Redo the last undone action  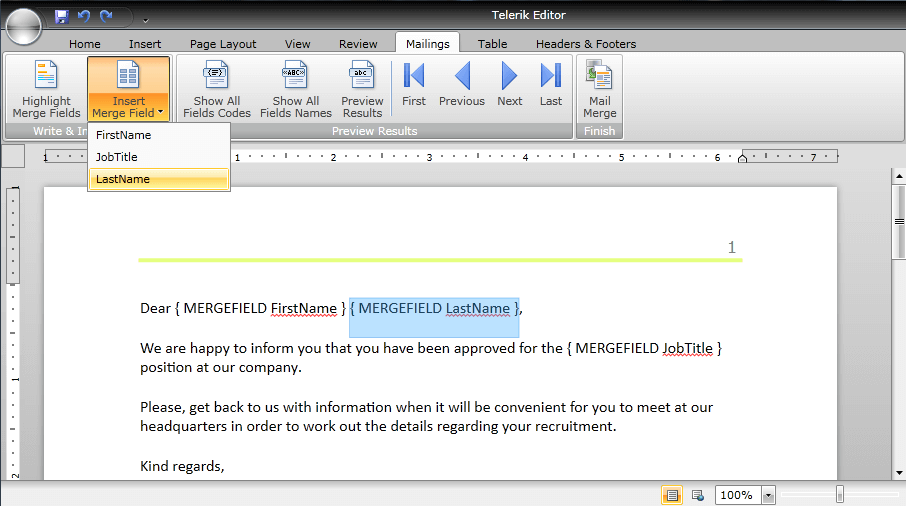106,16
